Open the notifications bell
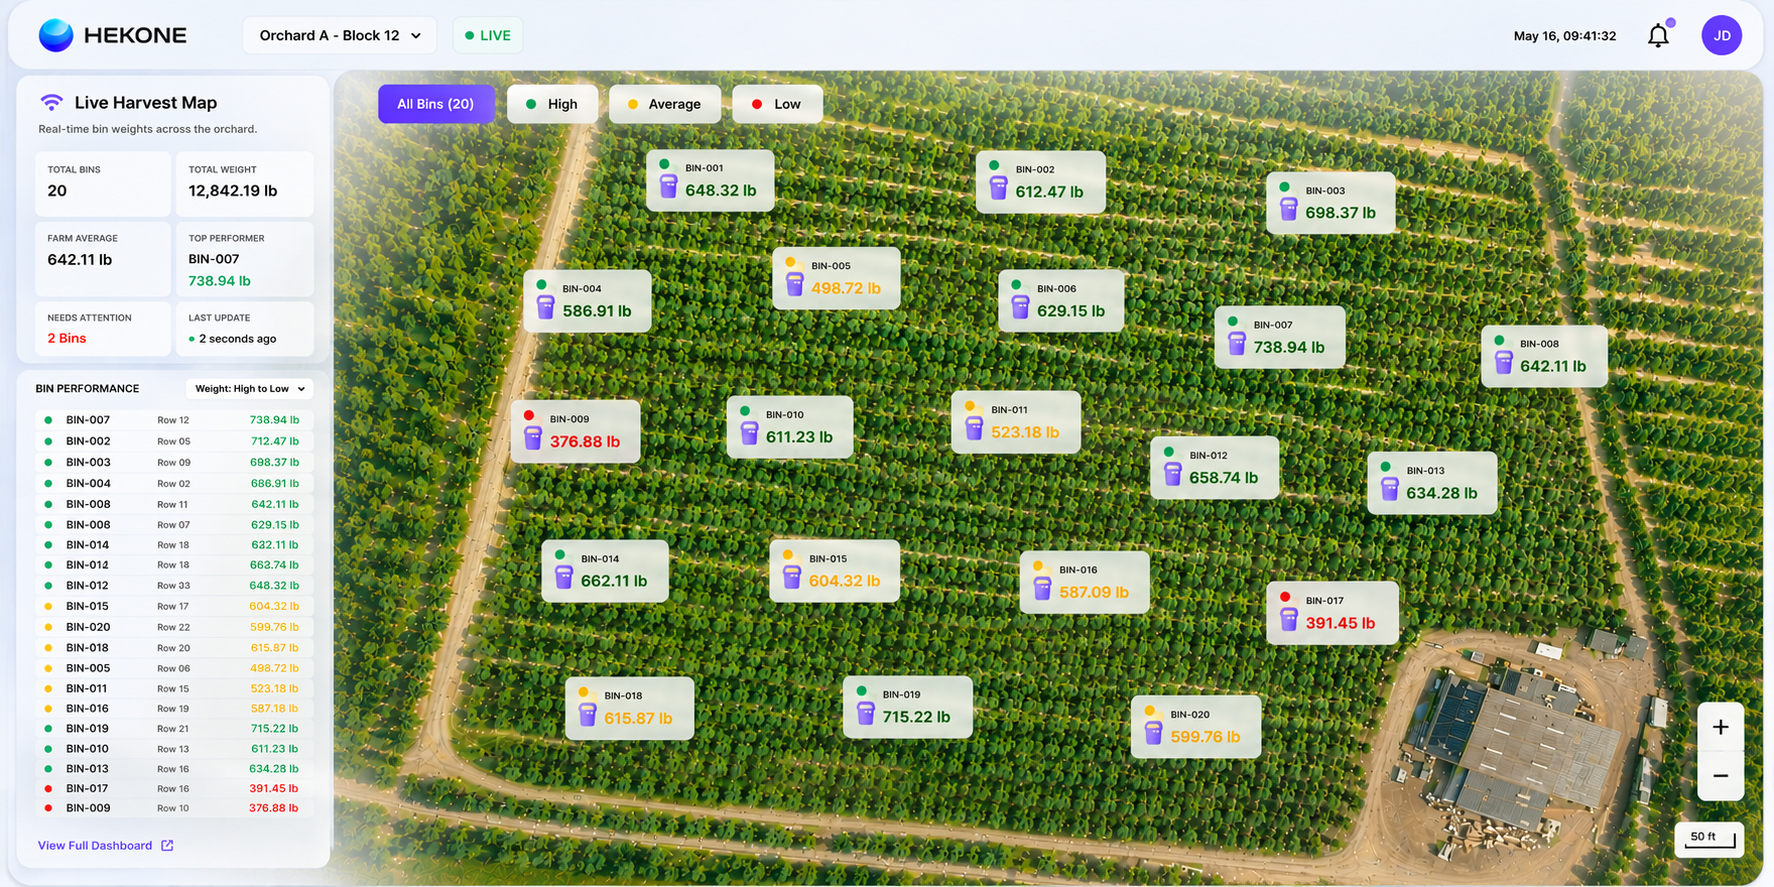Image resolution: width=1774 pixels, height=887 pixels. [x=1658, y=35]
